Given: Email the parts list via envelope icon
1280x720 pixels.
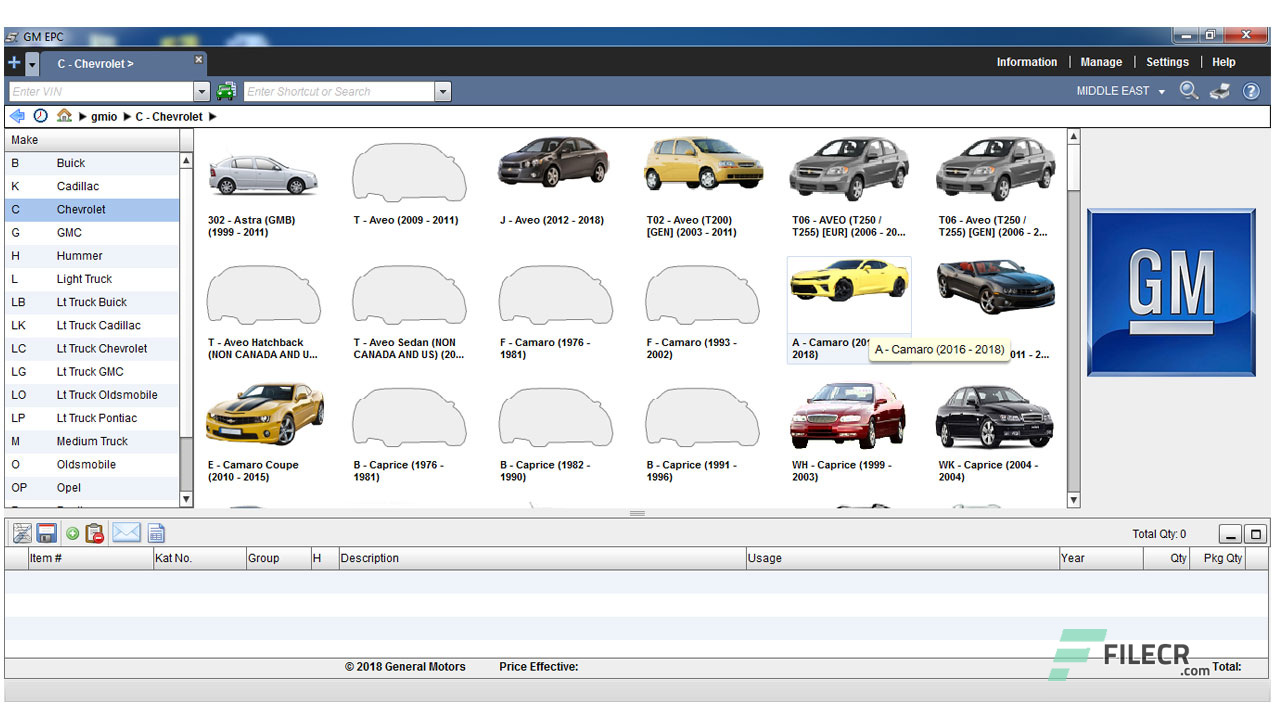Looking at the screenshot, I should point(126,533).
